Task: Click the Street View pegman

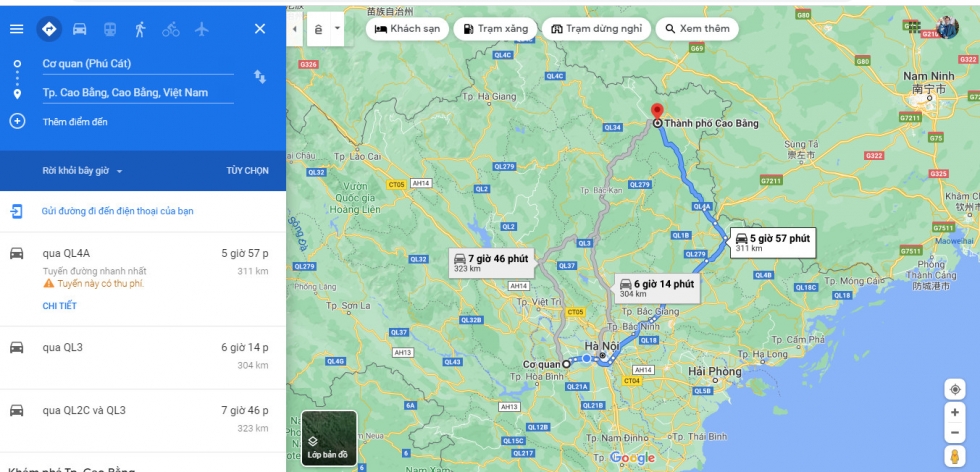Action: click(955, 456)
